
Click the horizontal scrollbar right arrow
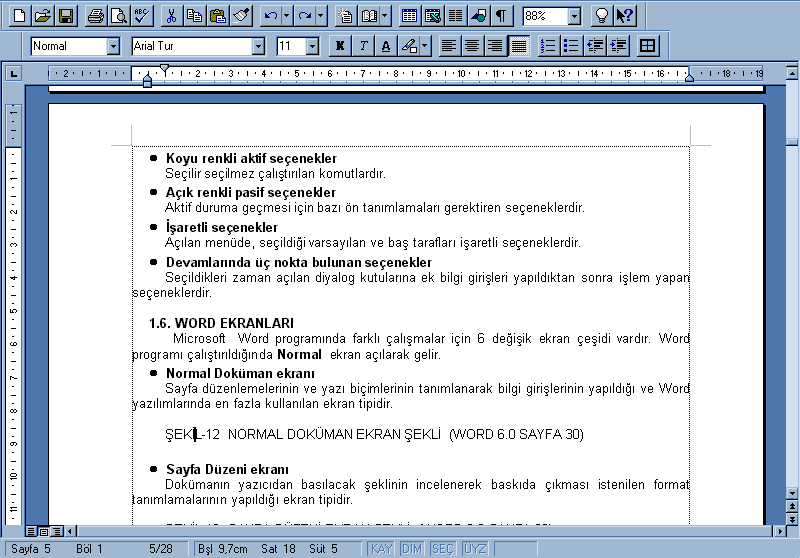pyautogui.click(x=780, y=531)
